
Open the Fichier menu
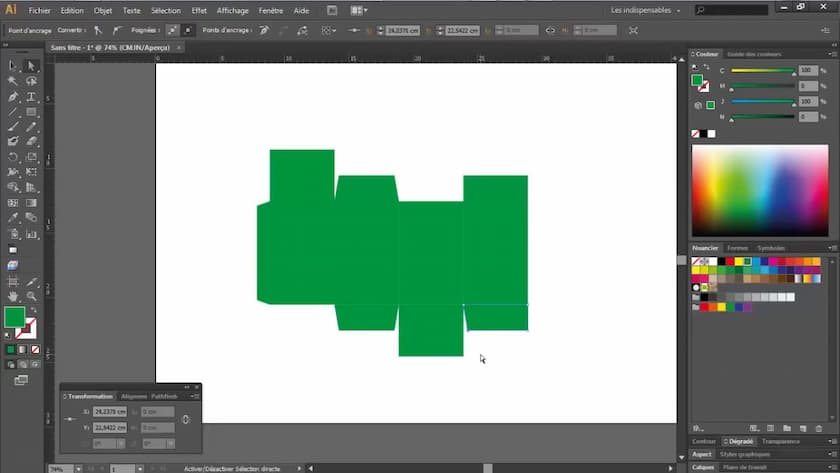pos(40,10)
